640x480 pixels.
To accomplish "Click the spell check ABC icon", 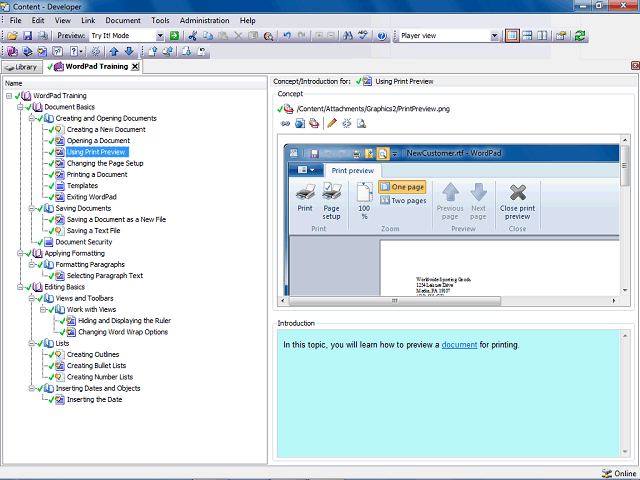I will pyautogui.click(x=363, y=36).
